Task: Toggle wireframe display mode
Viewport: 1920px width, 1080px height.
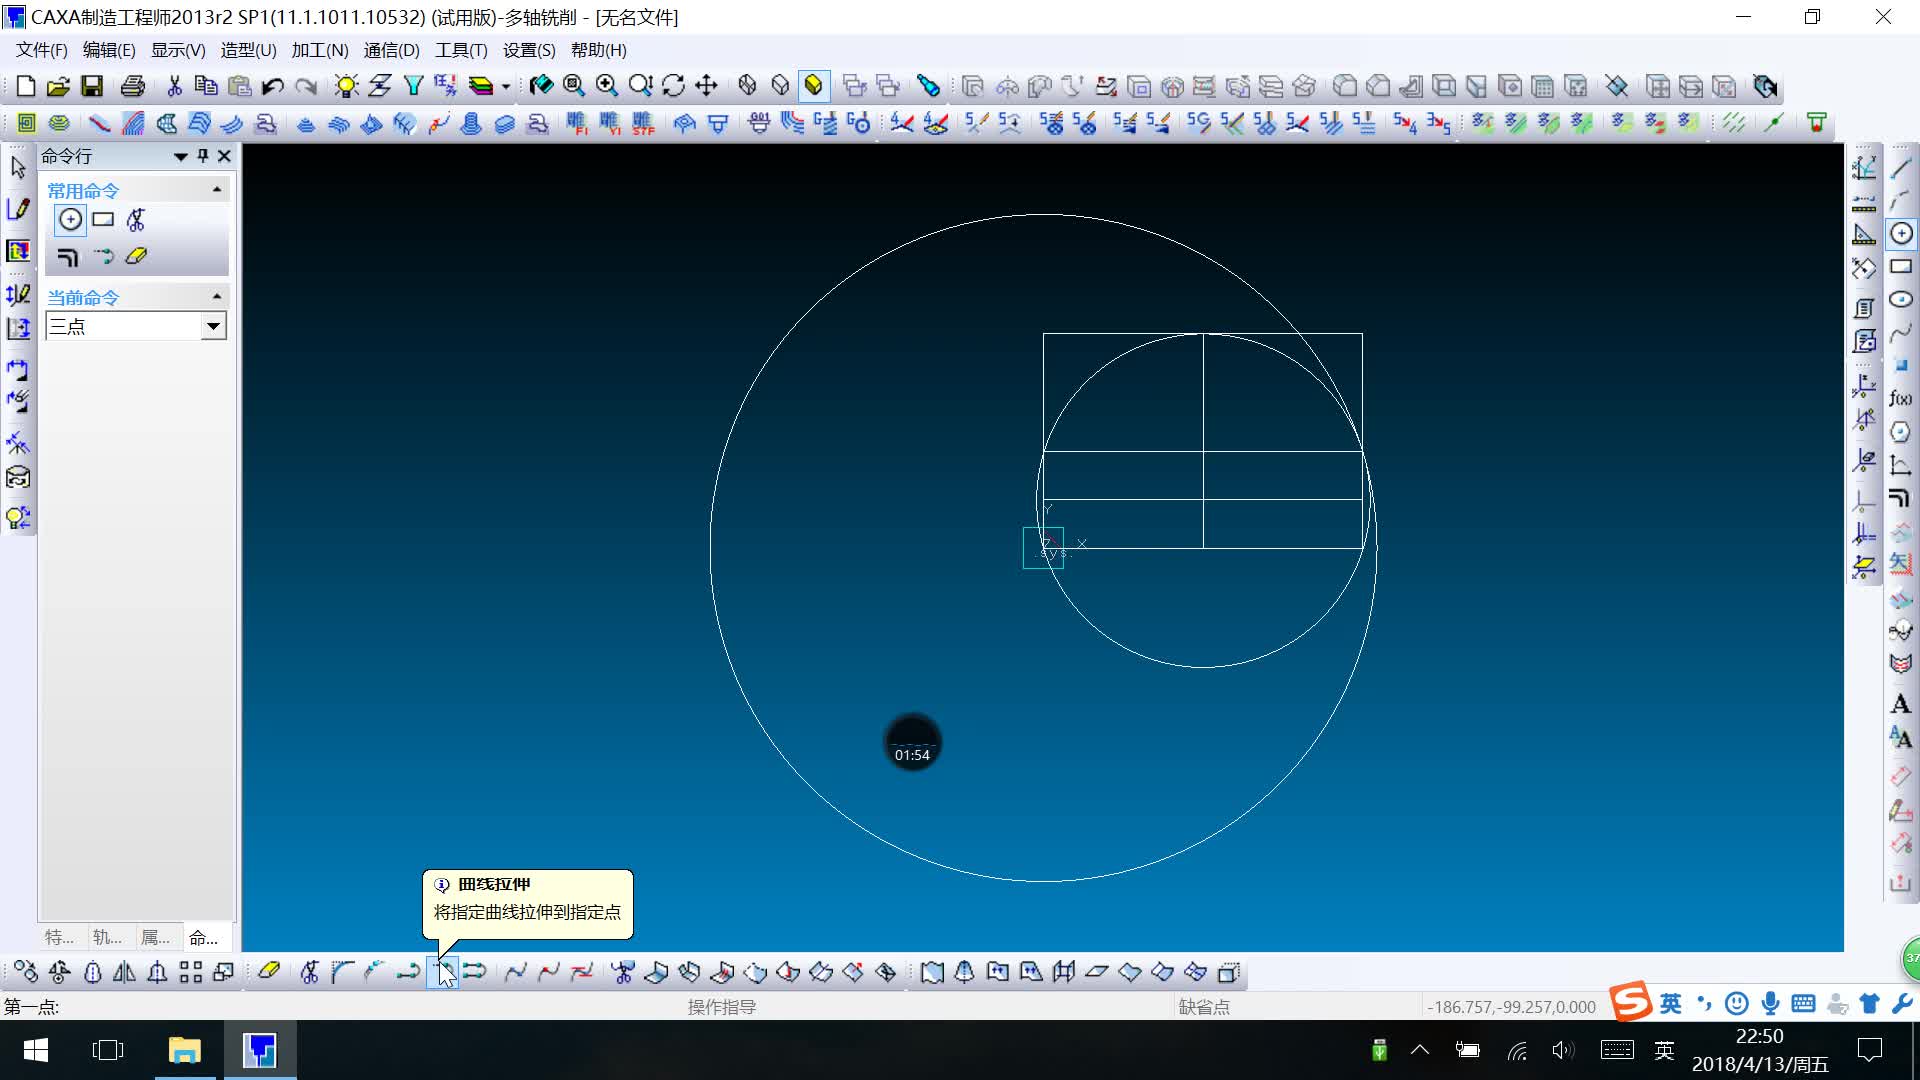Action: [x=747, y=86]
